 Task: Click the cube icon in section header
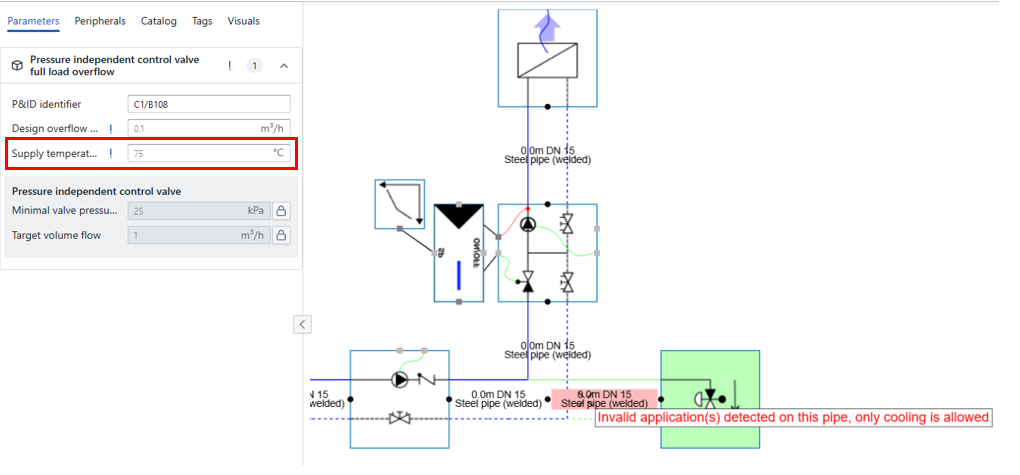pyautogui.click(x=17, y=66)
